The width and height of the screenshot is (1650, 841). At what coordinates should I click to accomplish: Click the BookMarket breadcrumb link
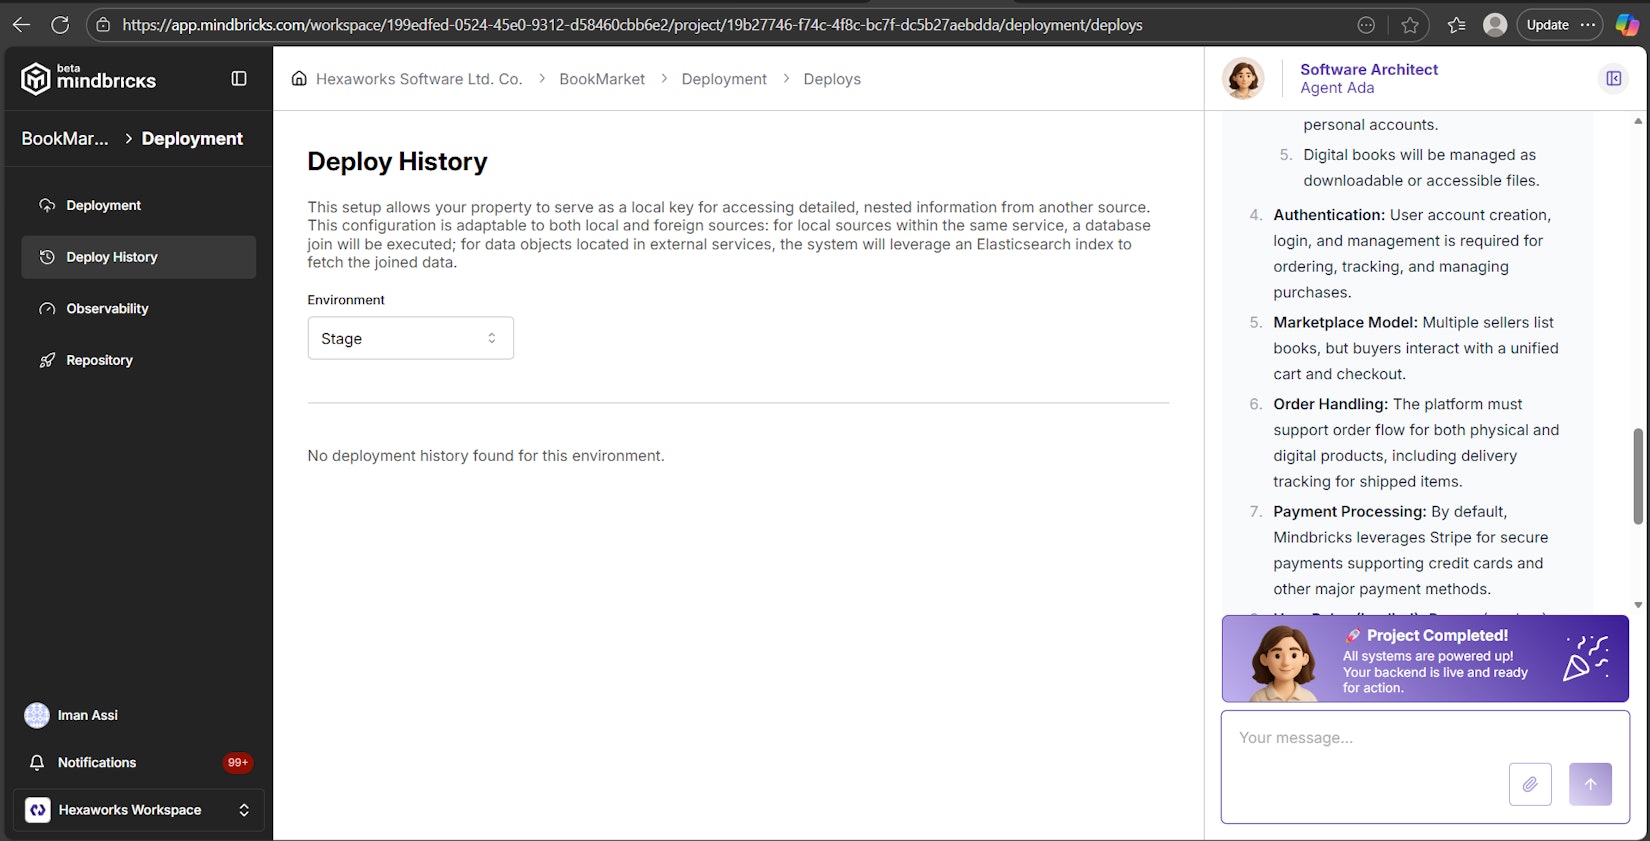pos(601,79)
